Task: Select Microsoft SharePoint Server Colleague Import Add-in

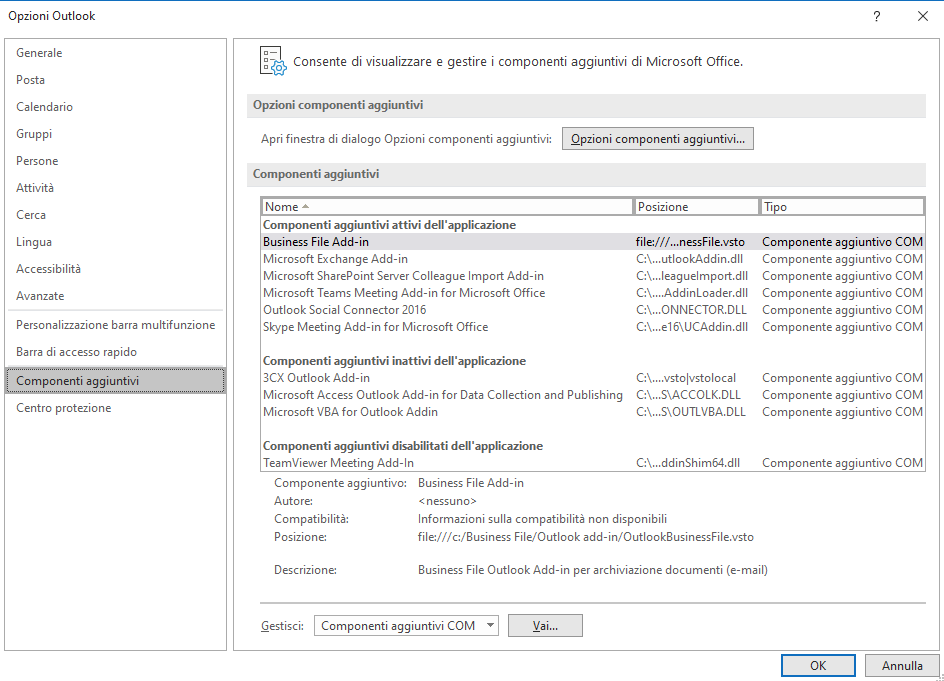Action: (x=592, y=276)
